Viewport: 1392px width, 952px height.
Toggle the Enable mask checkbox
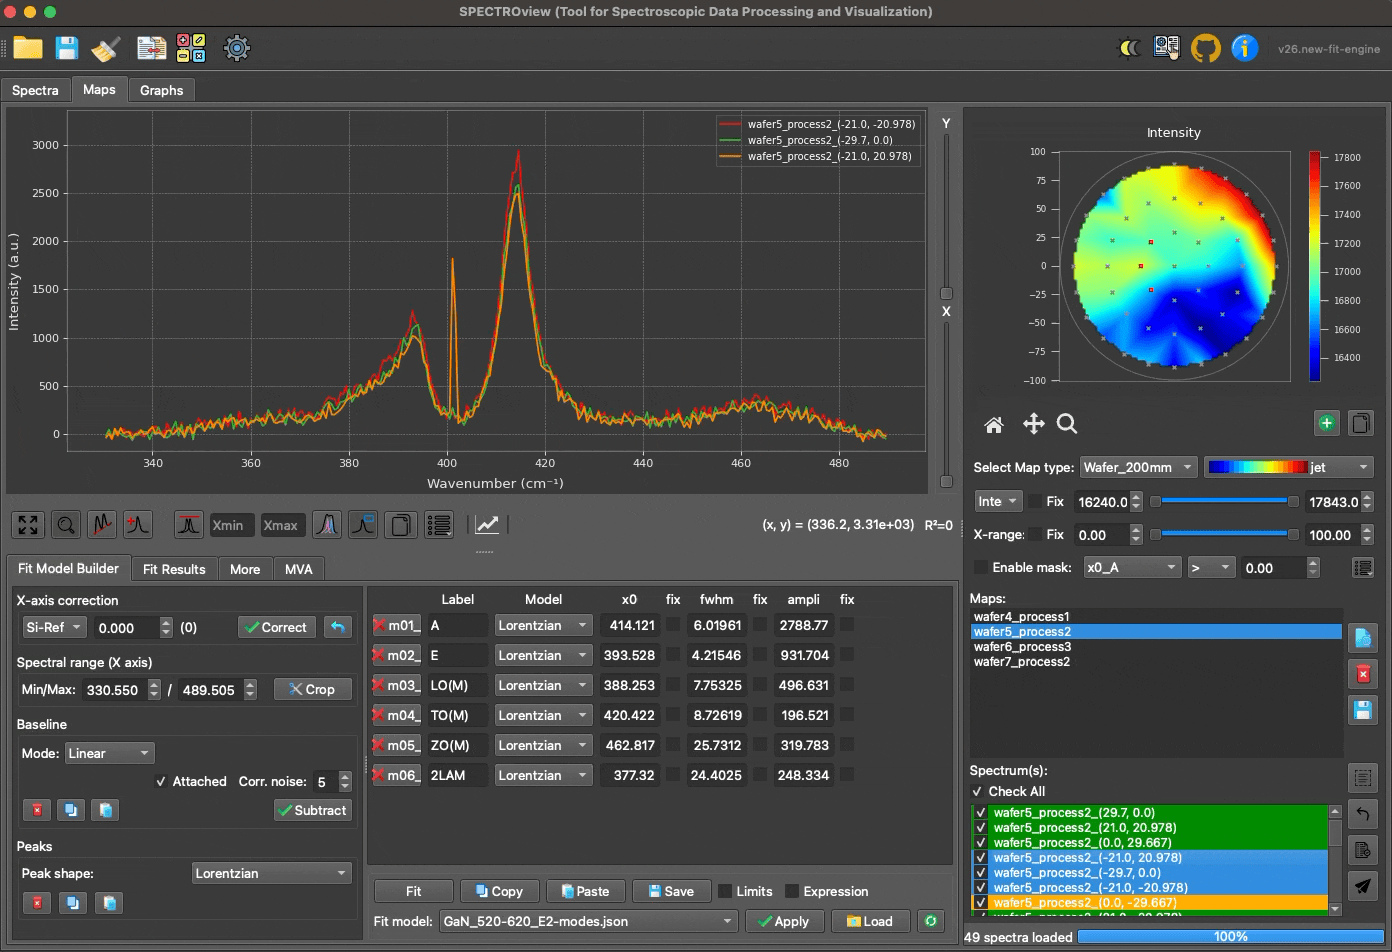pyautogui.click(x=981, y=567)
